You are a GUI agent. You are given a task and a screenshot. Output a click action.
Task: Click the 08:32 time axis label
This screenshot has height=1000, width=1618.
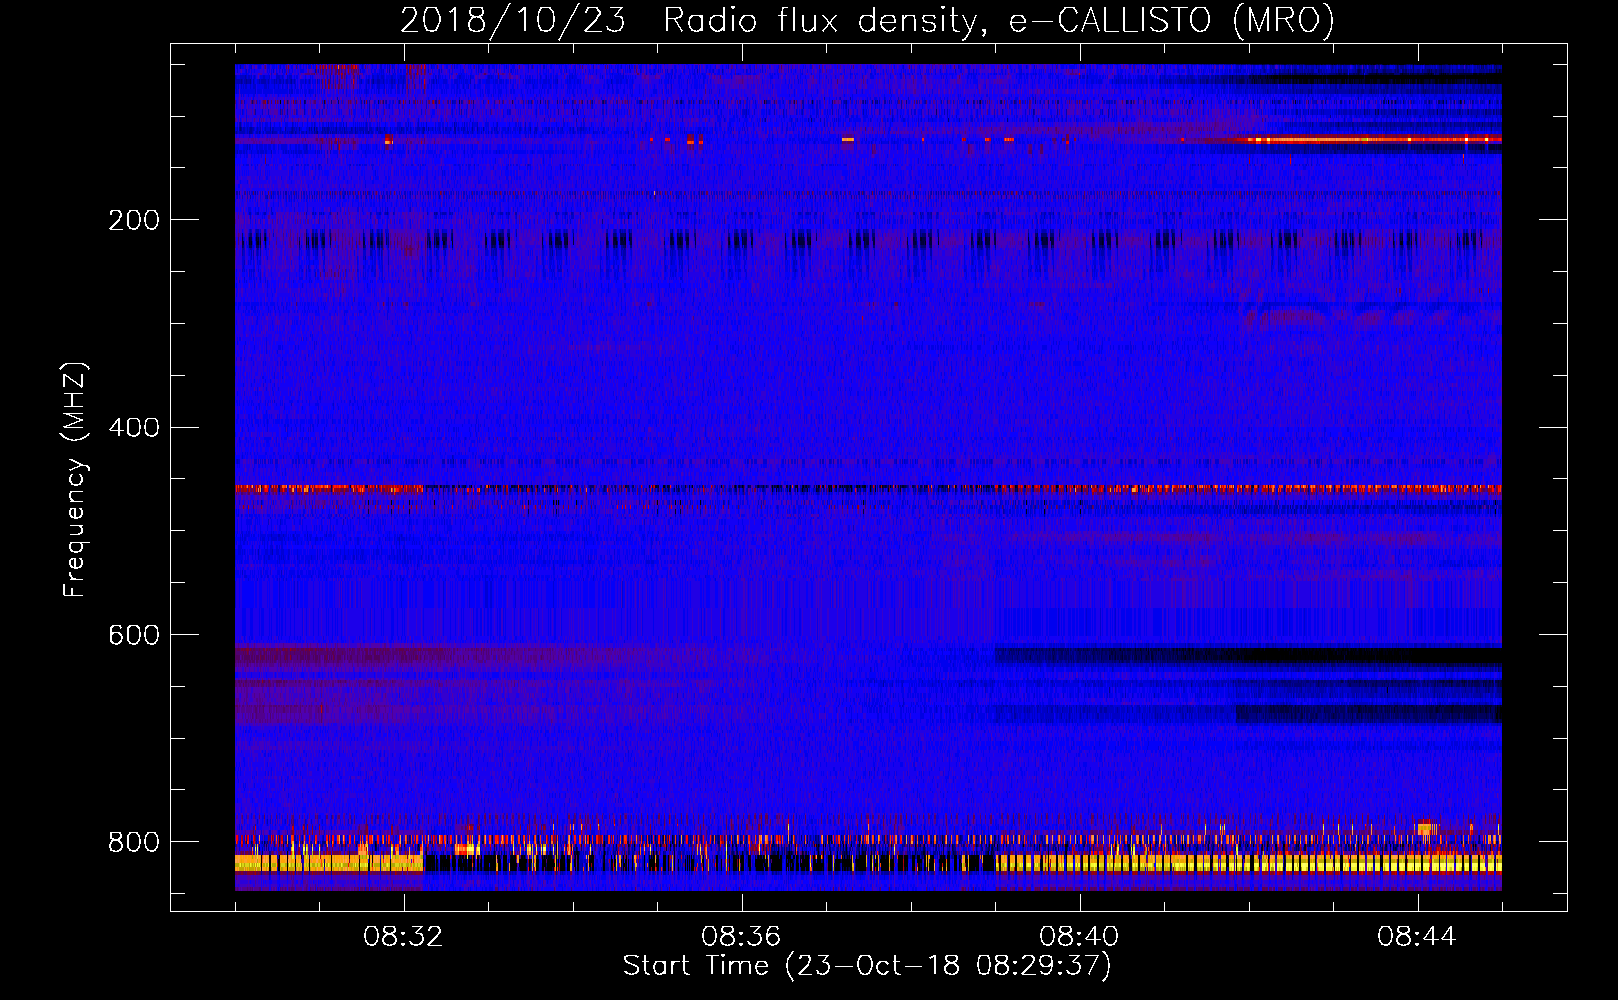pyautogui.click(x=403, y=937)
